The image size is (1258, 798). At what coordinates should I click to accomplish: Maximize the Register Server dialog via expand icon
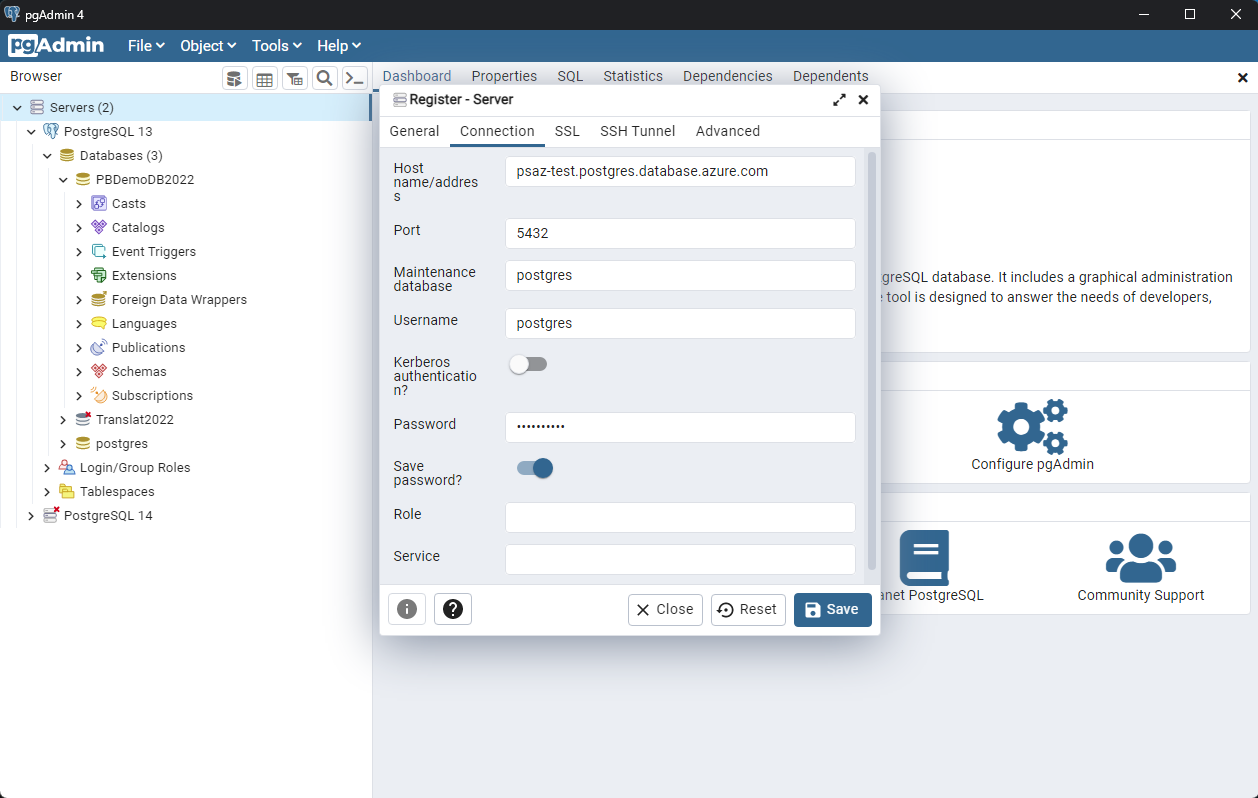[839, 100]
